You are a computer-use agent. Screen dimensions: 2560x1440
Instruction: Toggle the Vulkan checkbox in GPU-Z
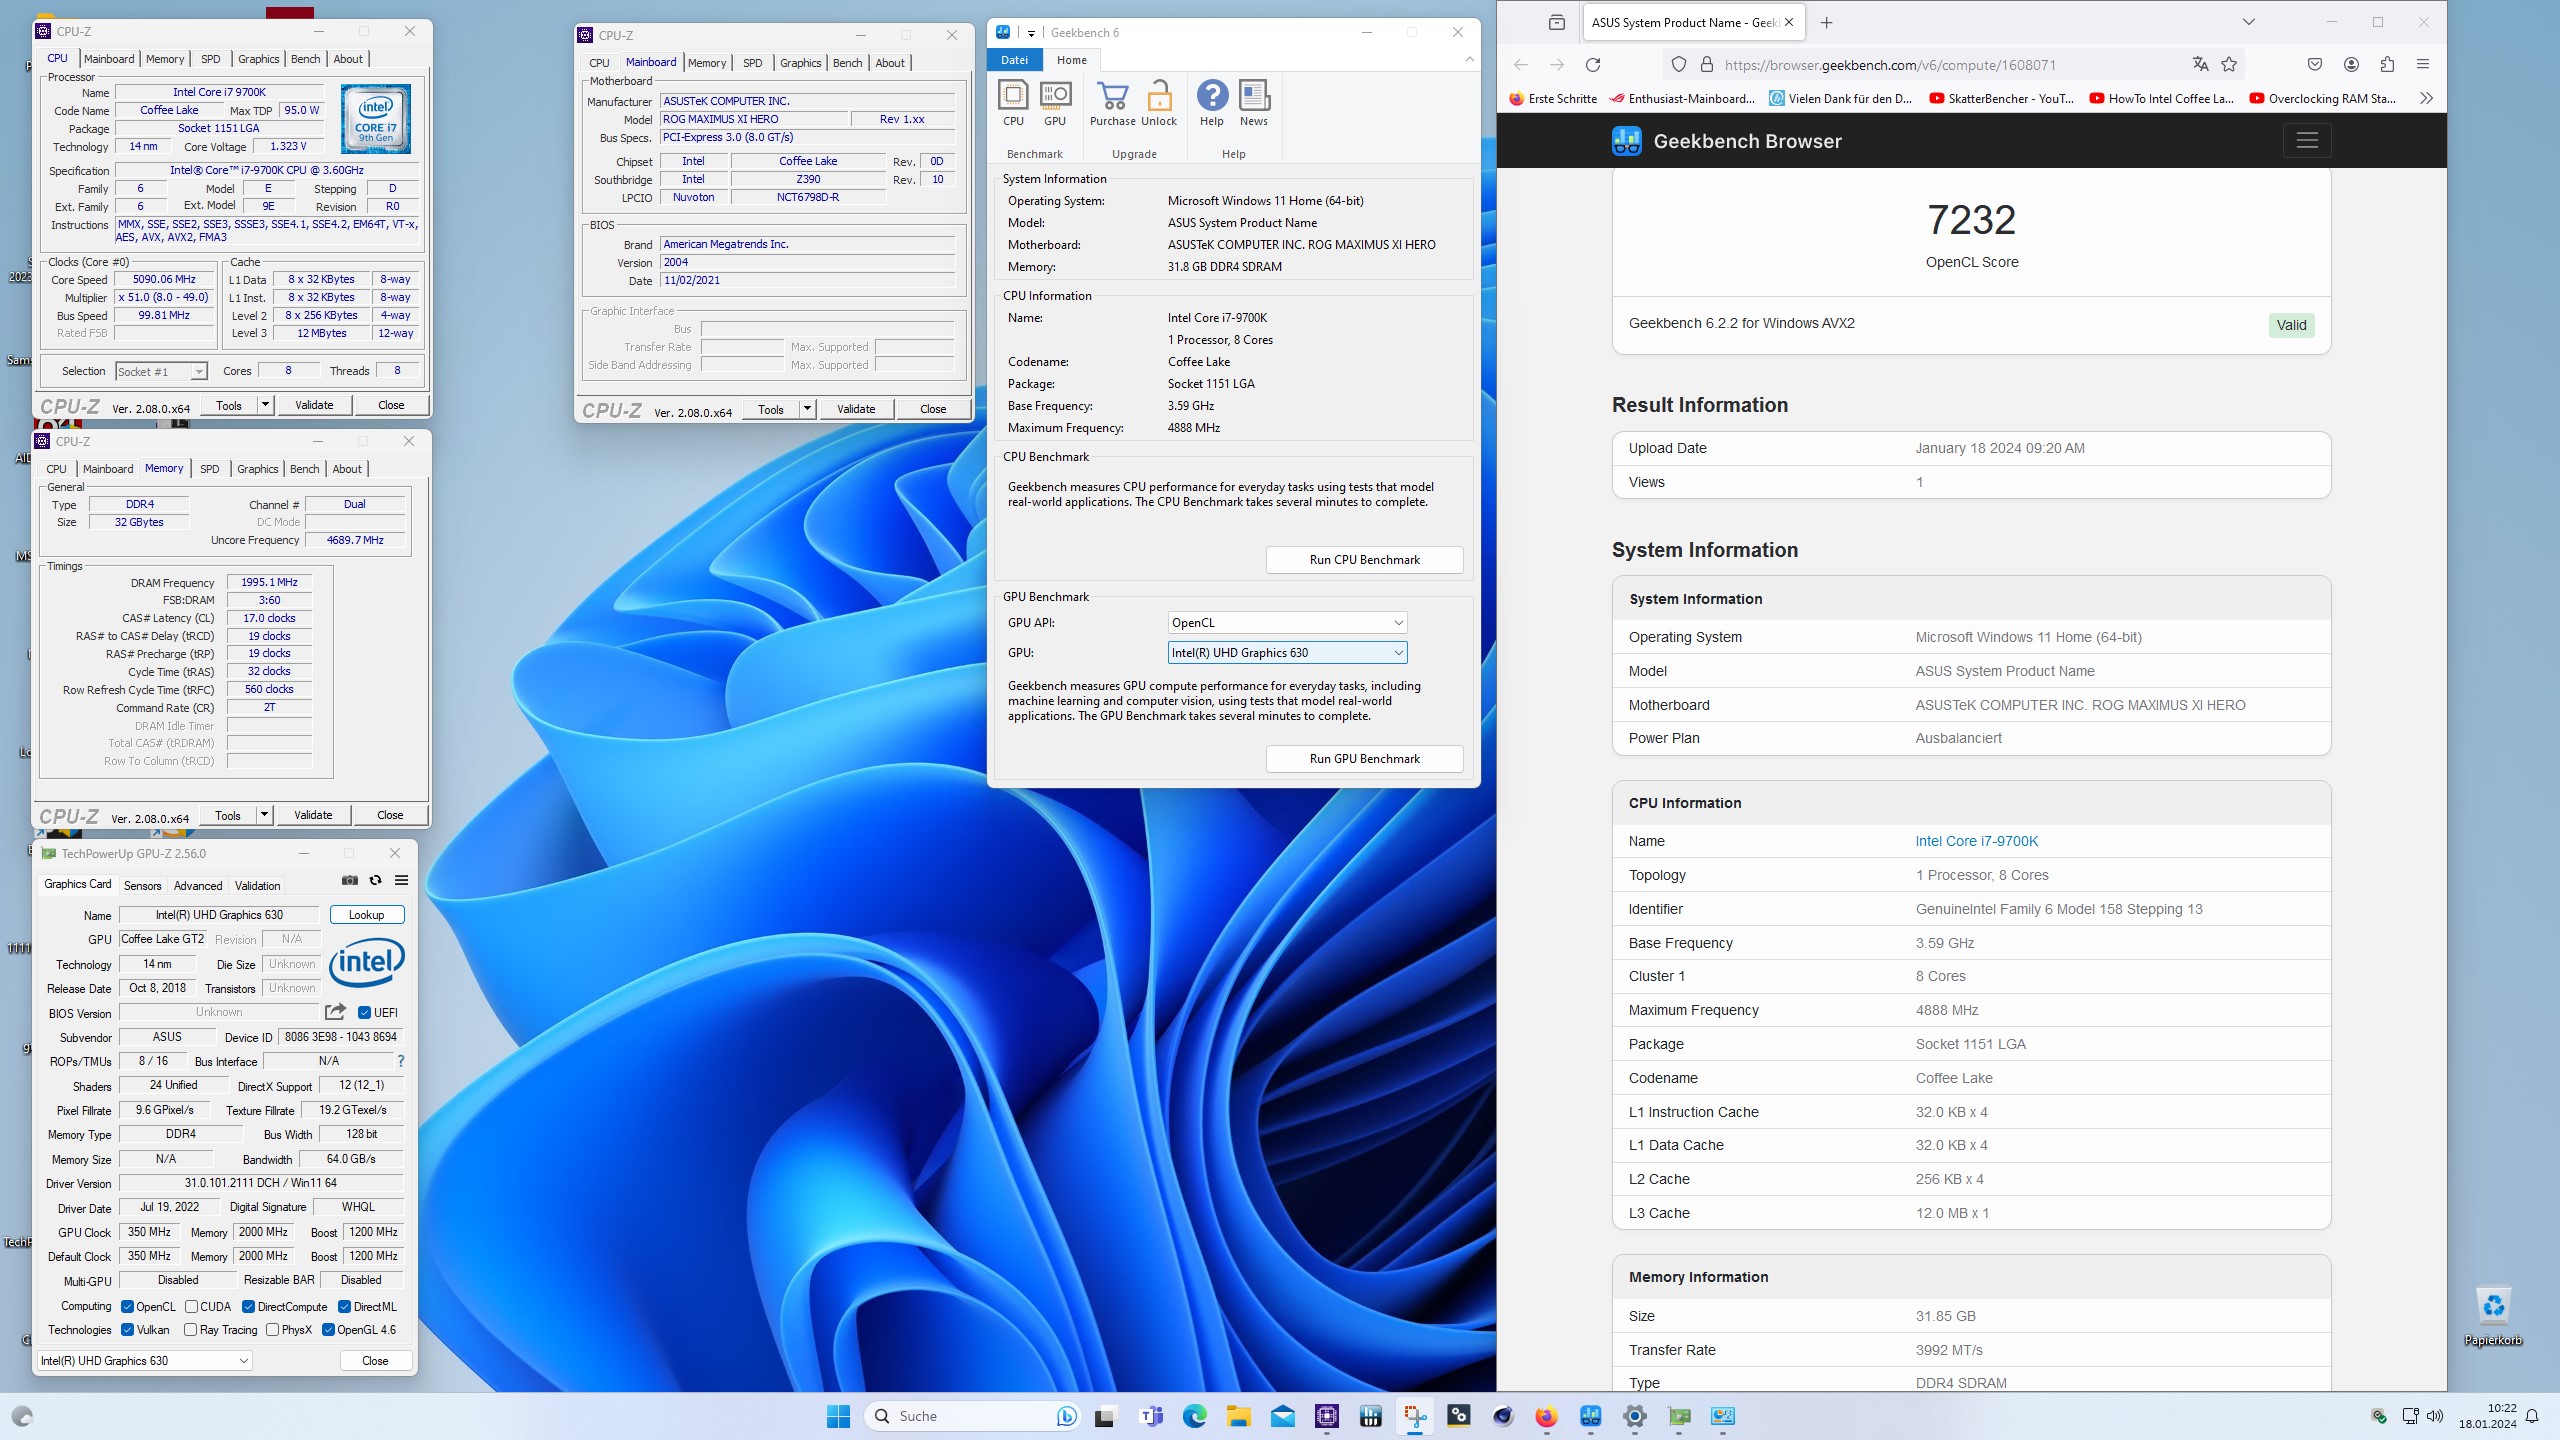[x=128, y=1330]
